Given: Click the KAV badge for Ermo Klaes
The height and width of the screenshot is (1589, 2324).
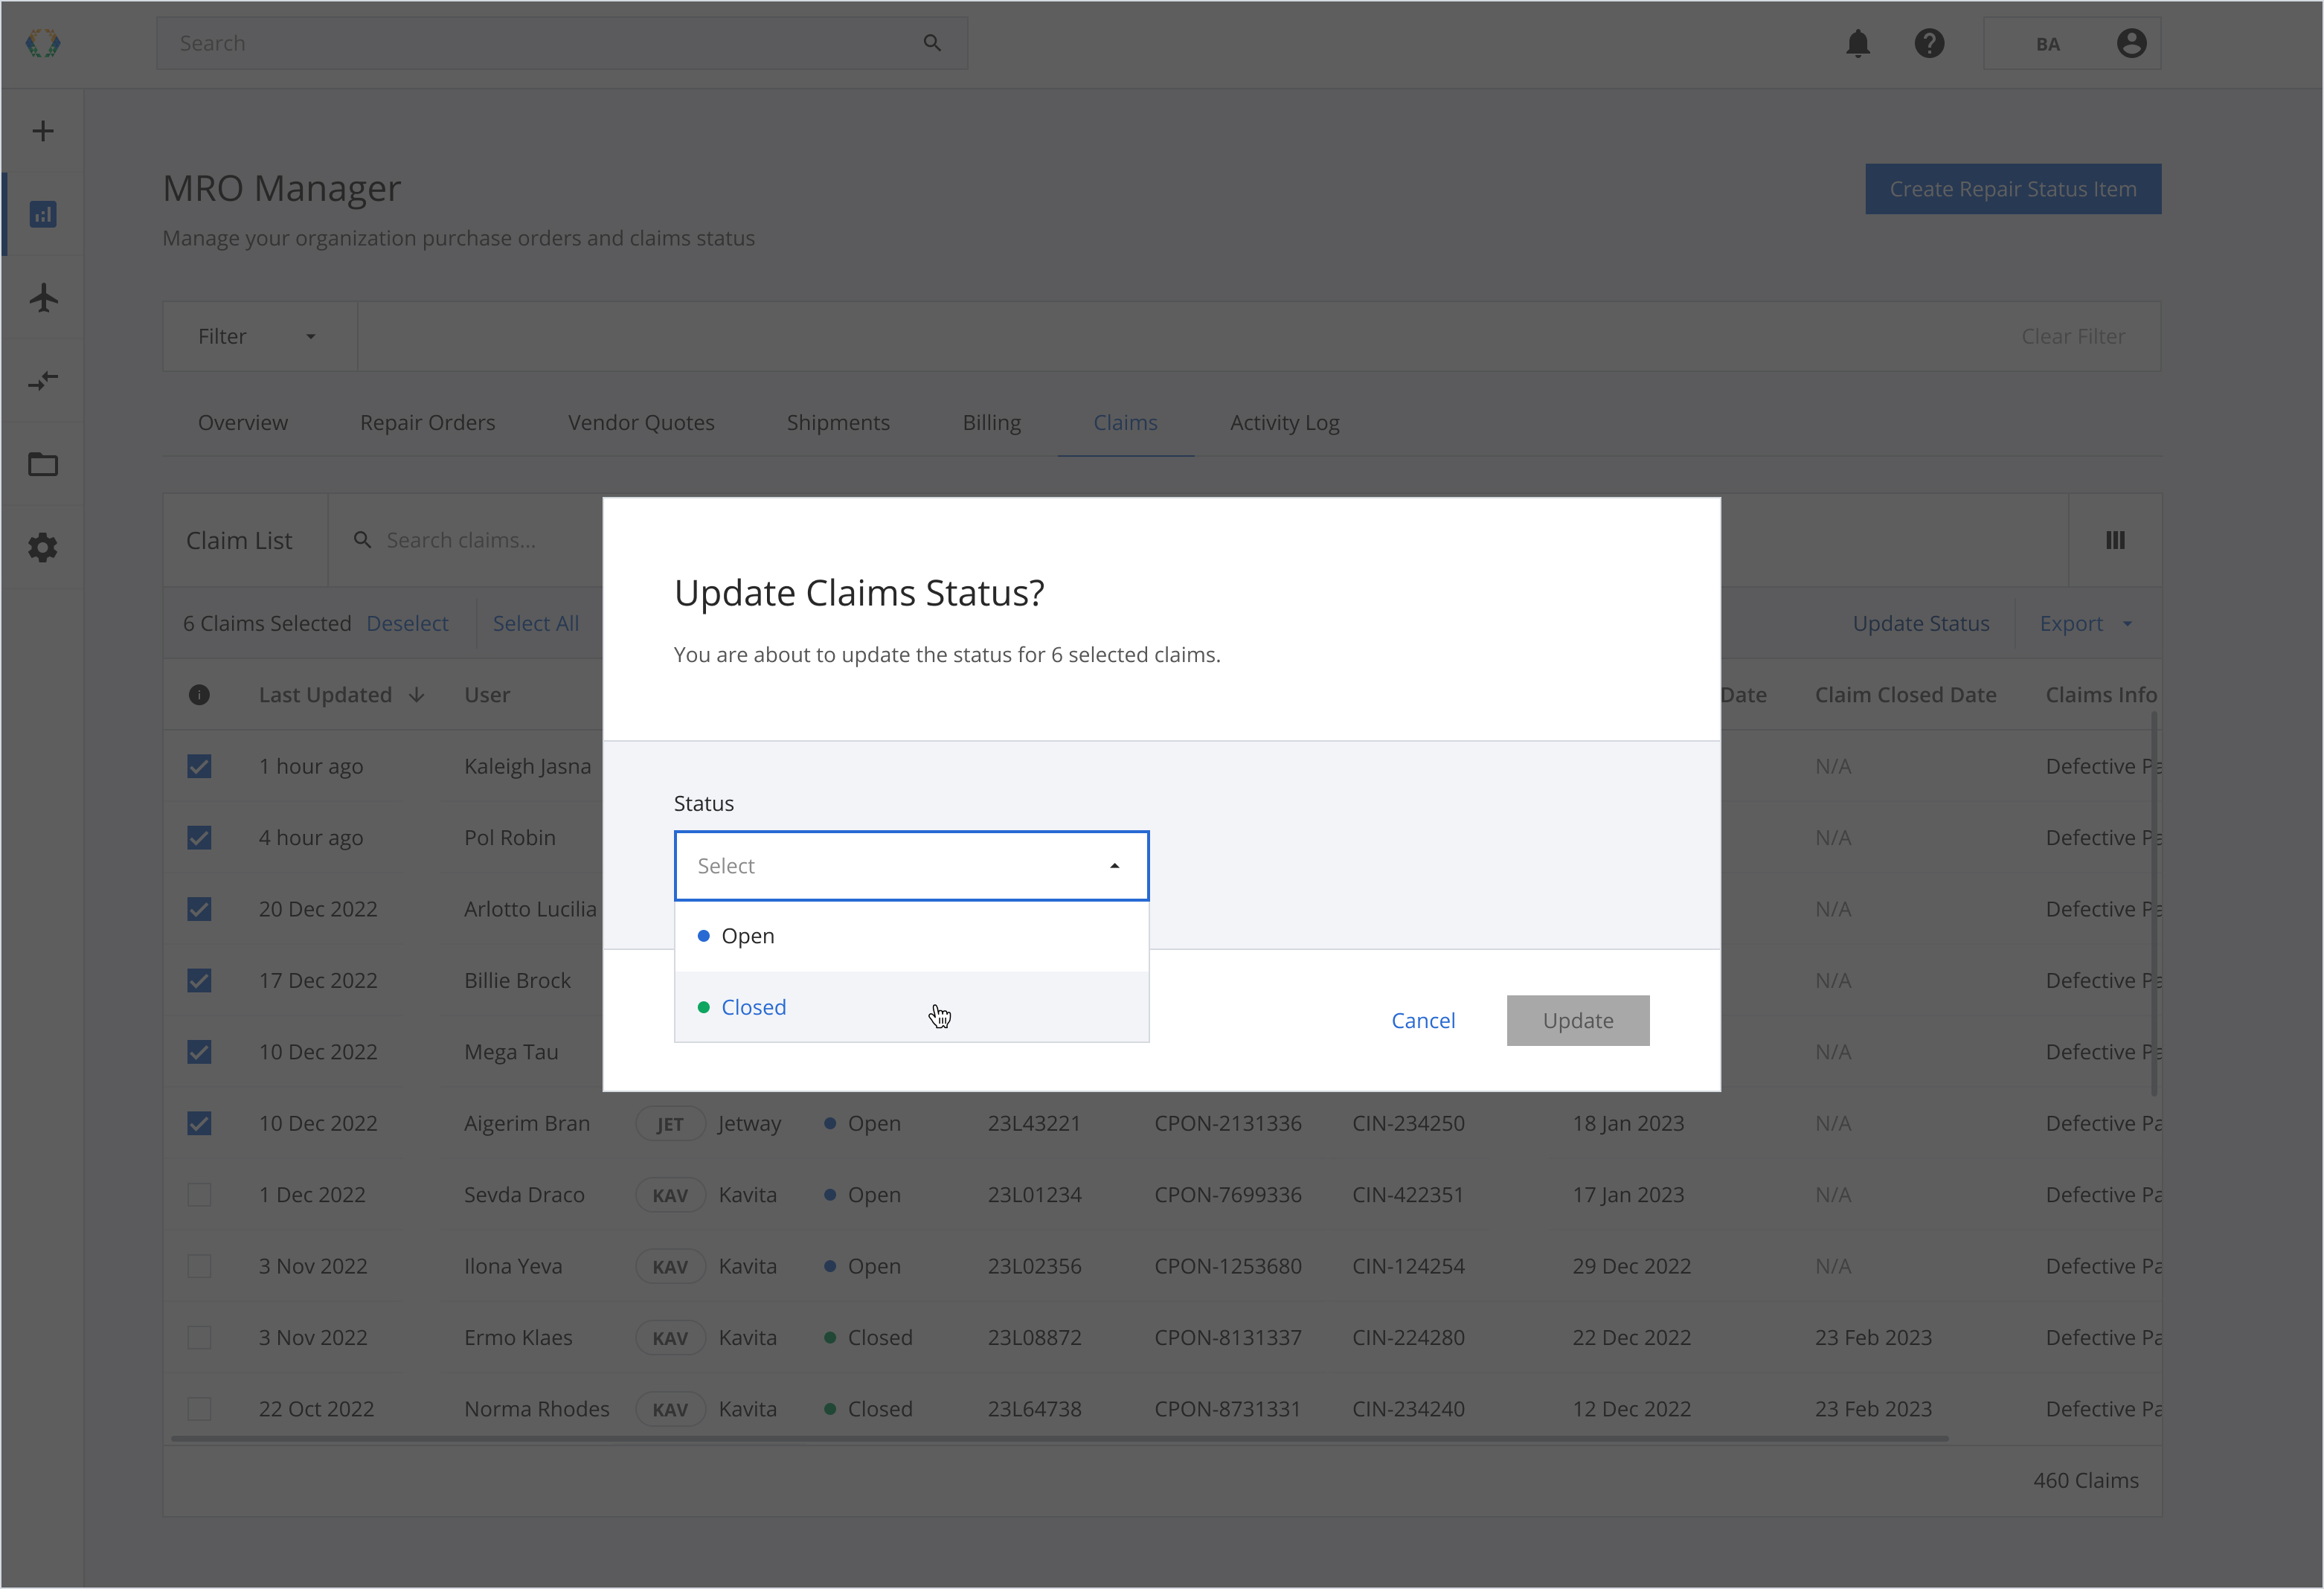Looking at the screenshot, I should [670, 1338].
